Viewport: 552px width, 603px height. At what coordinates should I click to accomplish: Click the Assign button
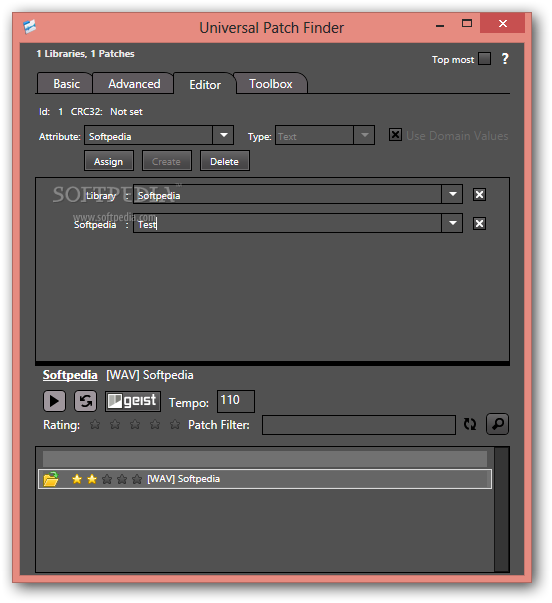[x=109, y=161]
